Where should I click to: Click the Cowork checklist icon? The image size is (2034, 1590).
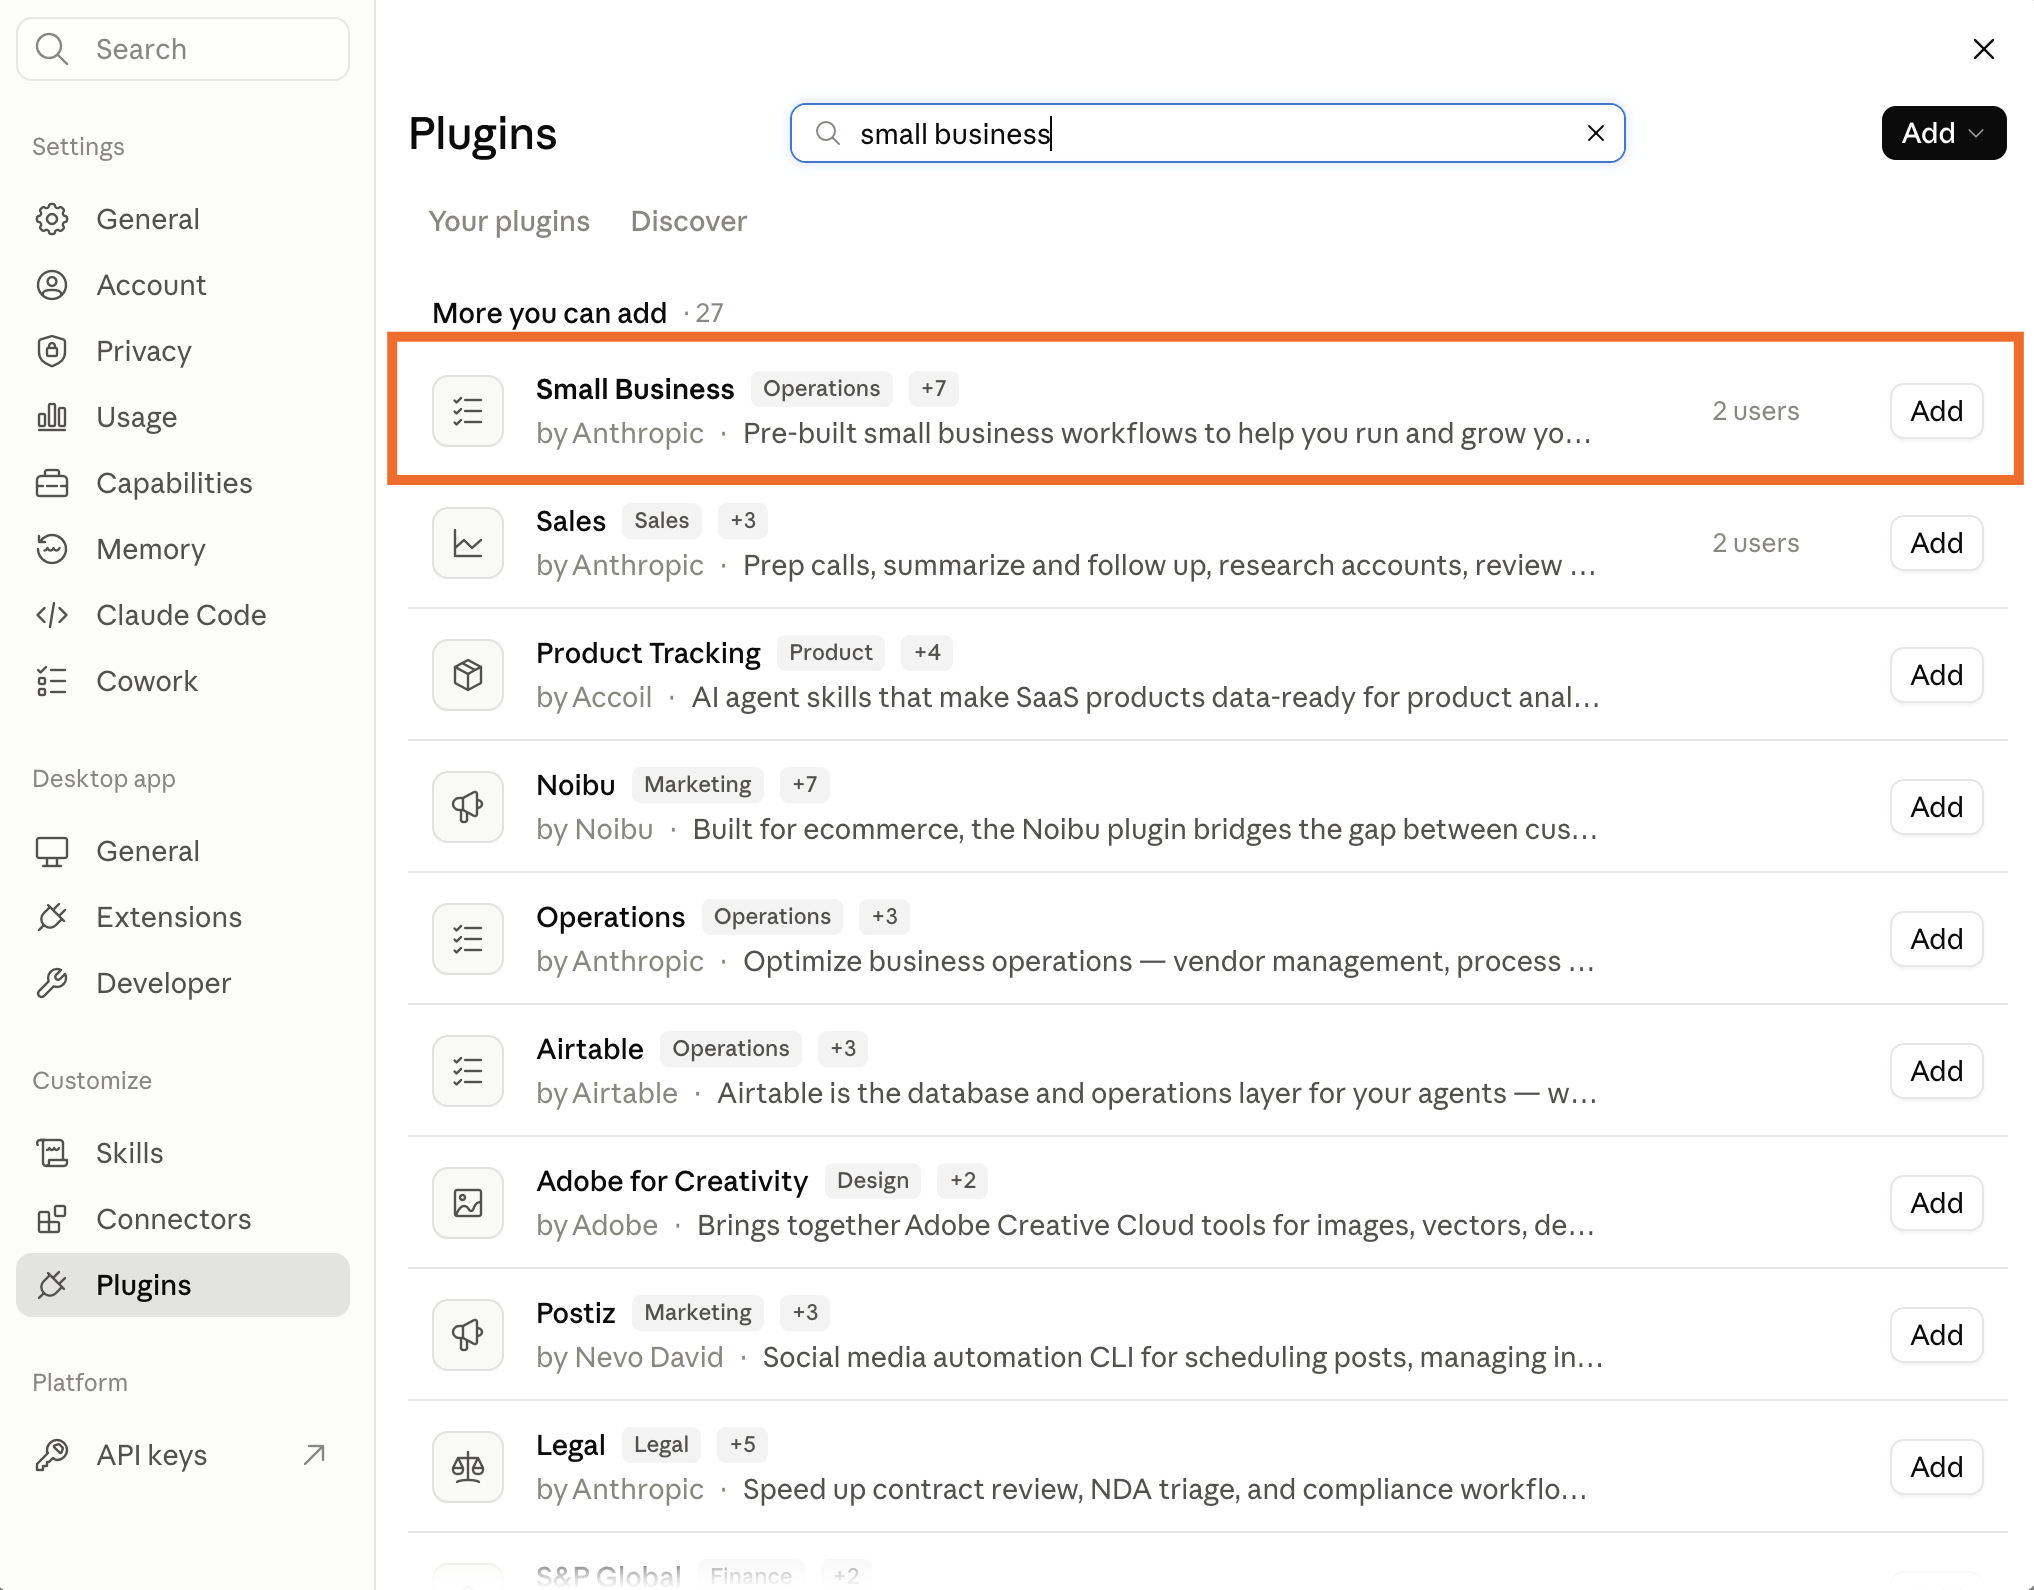click(52, 681)
